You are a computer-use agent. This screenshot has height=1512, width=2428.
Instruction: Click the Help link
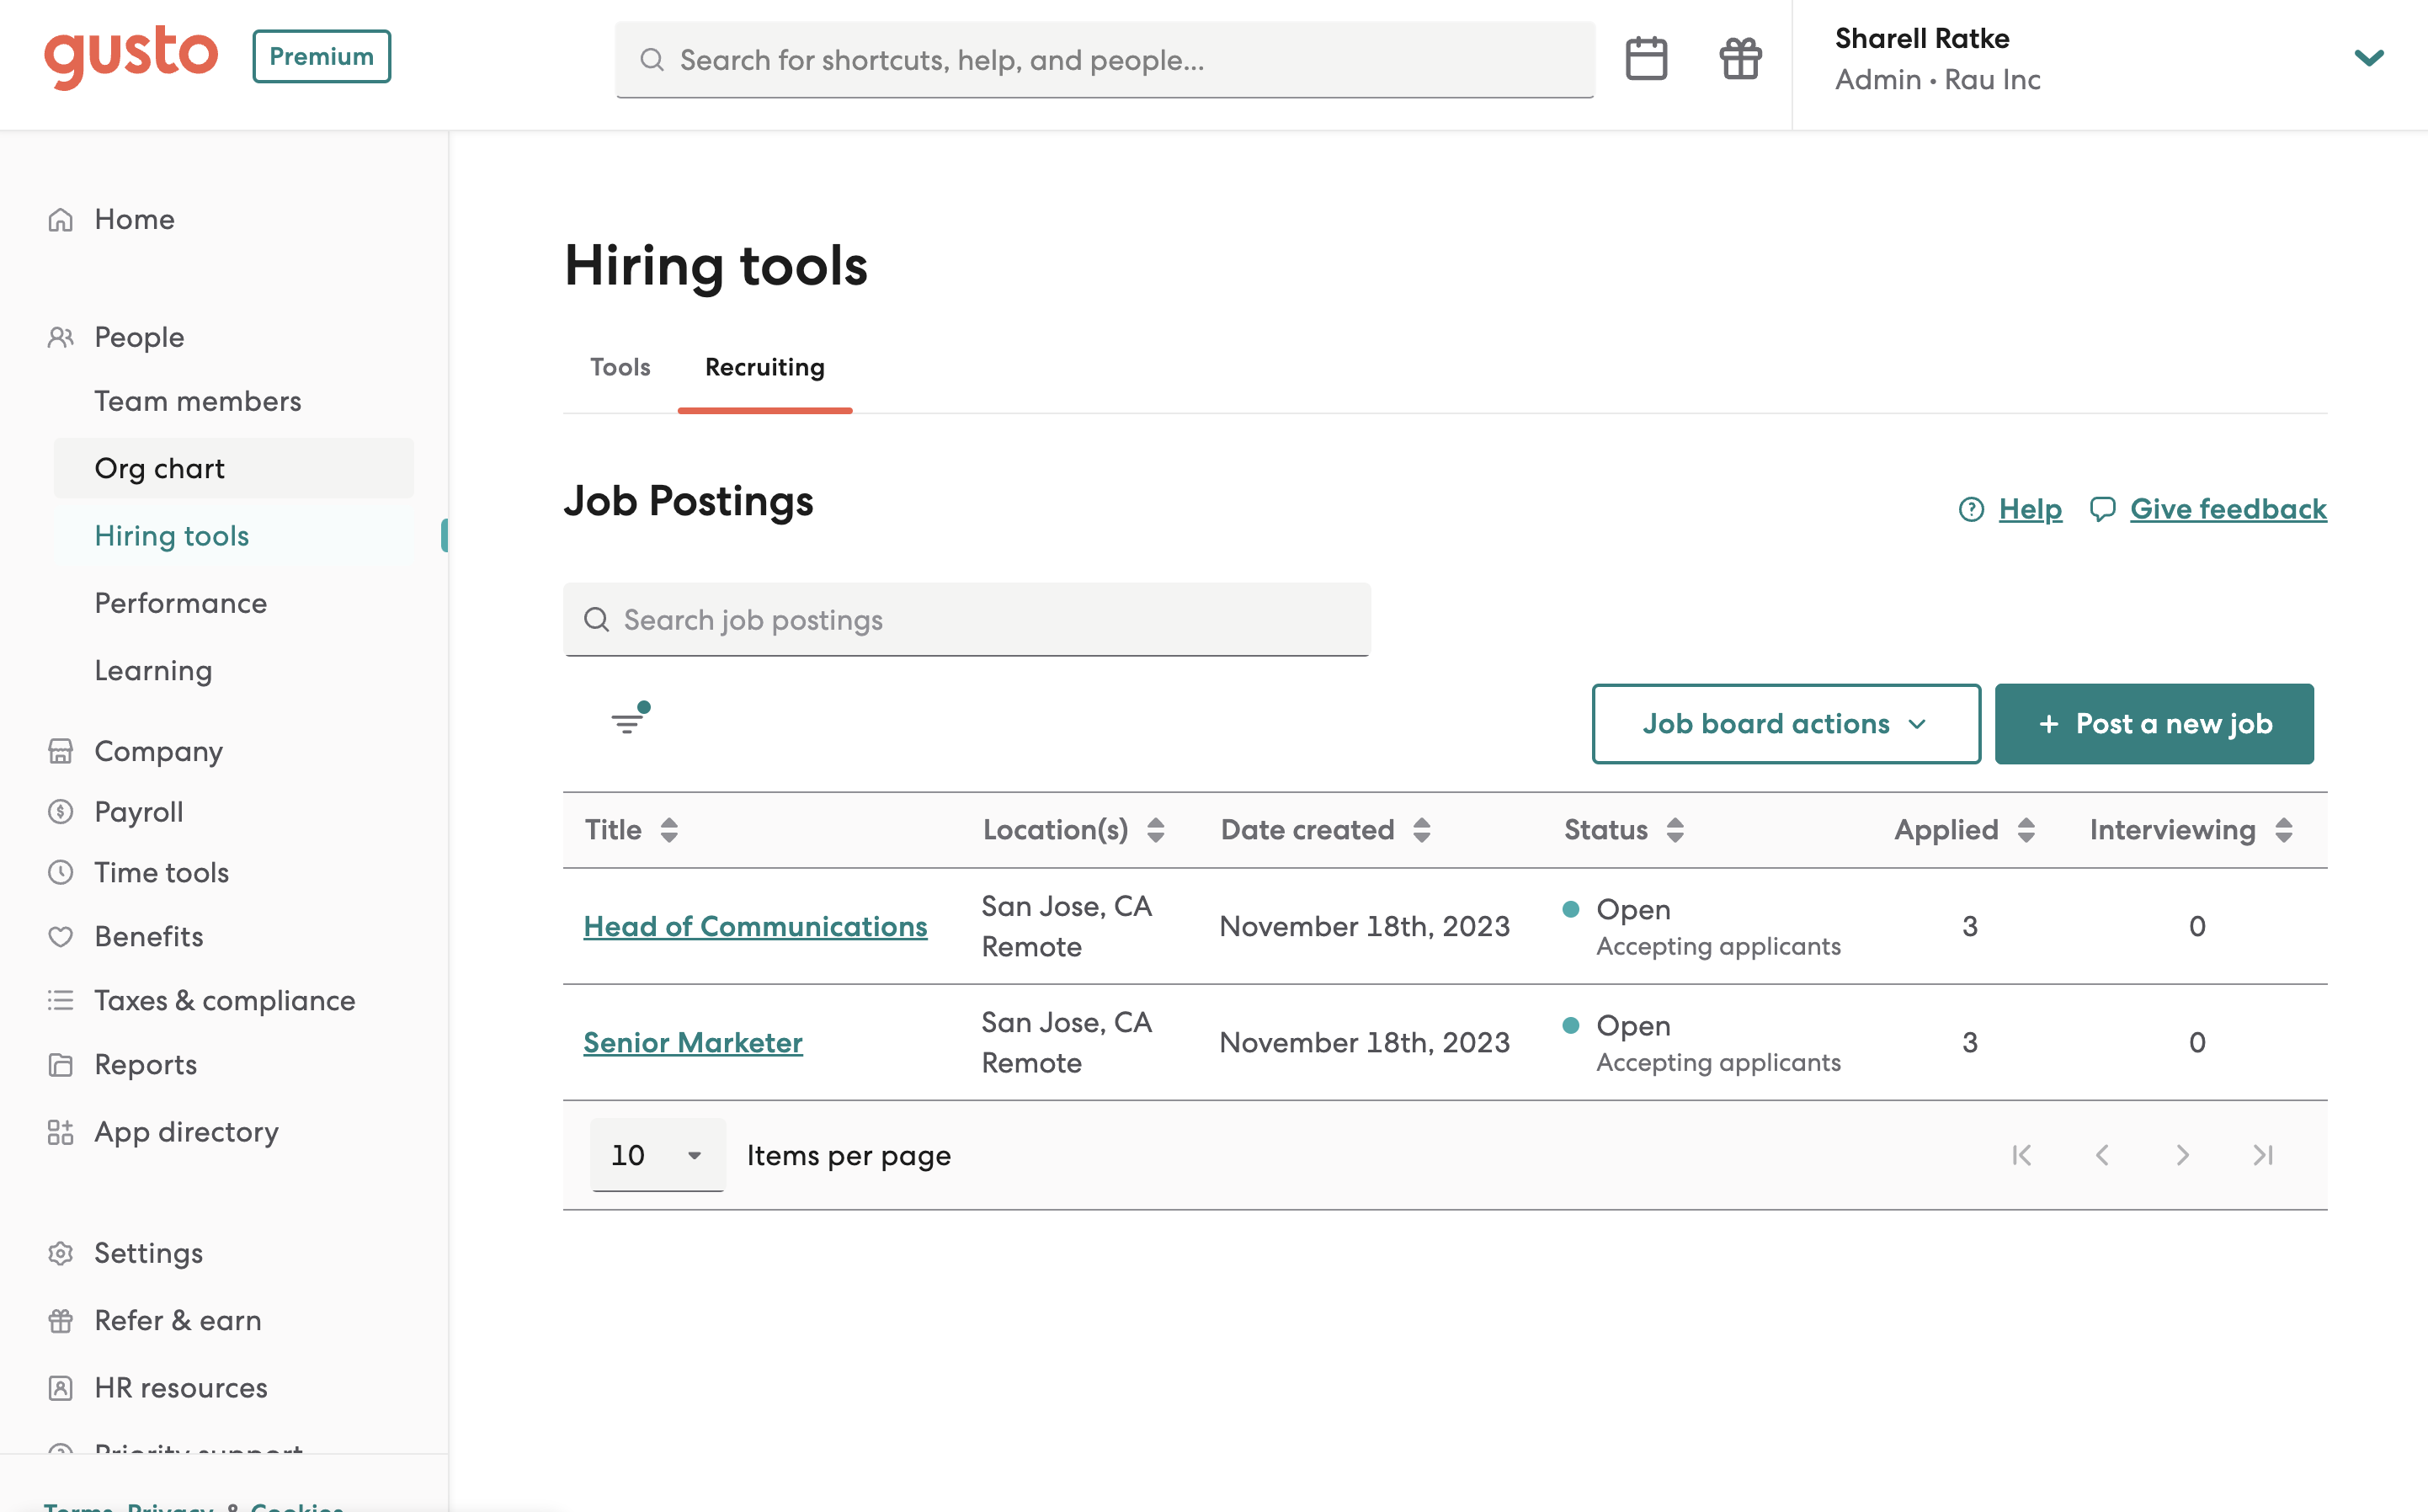[x=2030, y=509]
